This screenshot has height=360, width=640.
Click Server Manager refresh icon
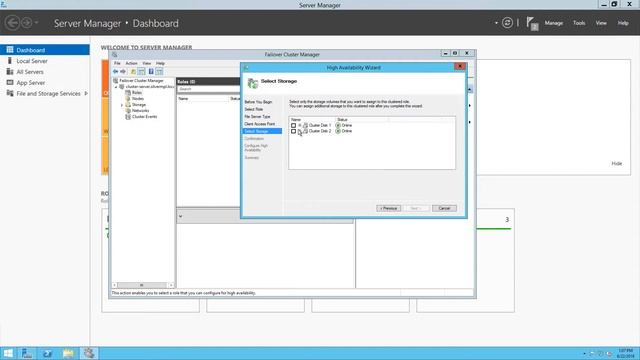pos(507,23)
